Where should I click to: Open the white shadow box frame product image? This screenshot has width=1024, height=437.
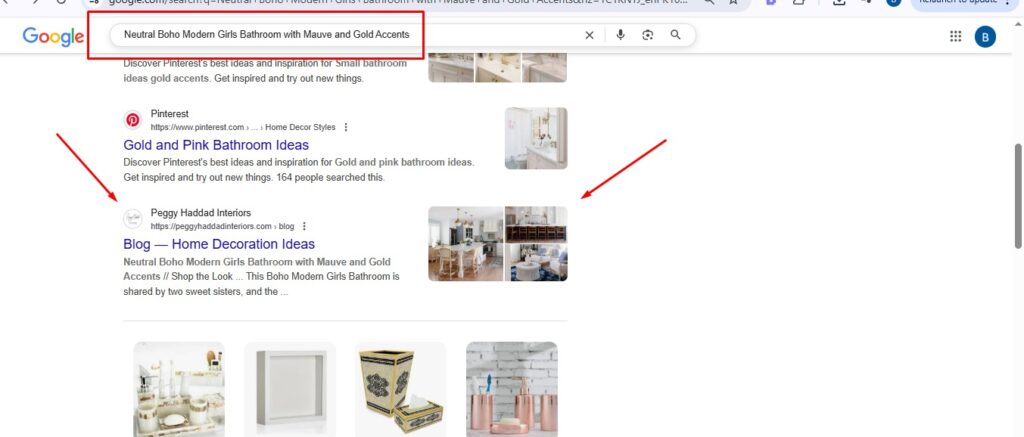pos(290,389)
